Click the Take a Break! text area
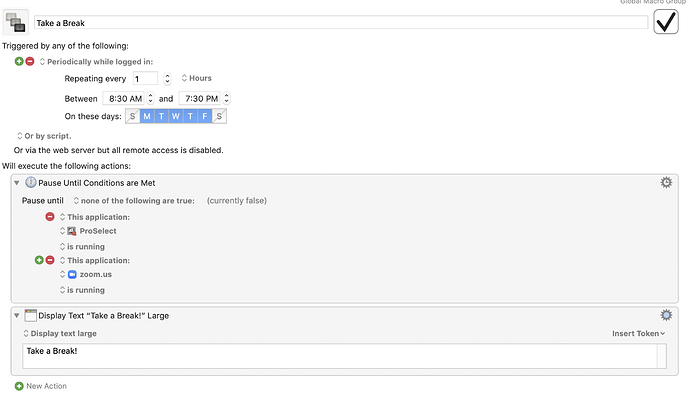The height and width of the screenshot is (399, 690). click(x=344, y=356)
